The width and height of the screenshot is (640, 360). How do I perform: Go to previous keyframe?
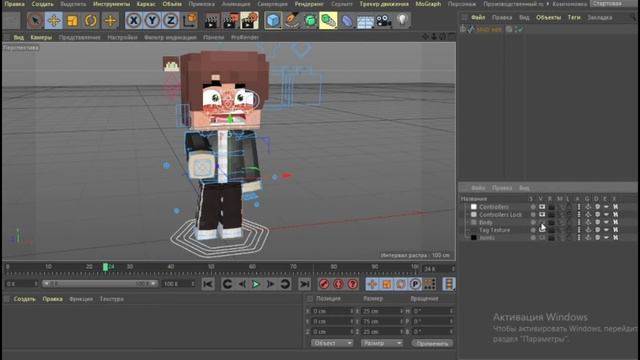(x=227, y=284)
